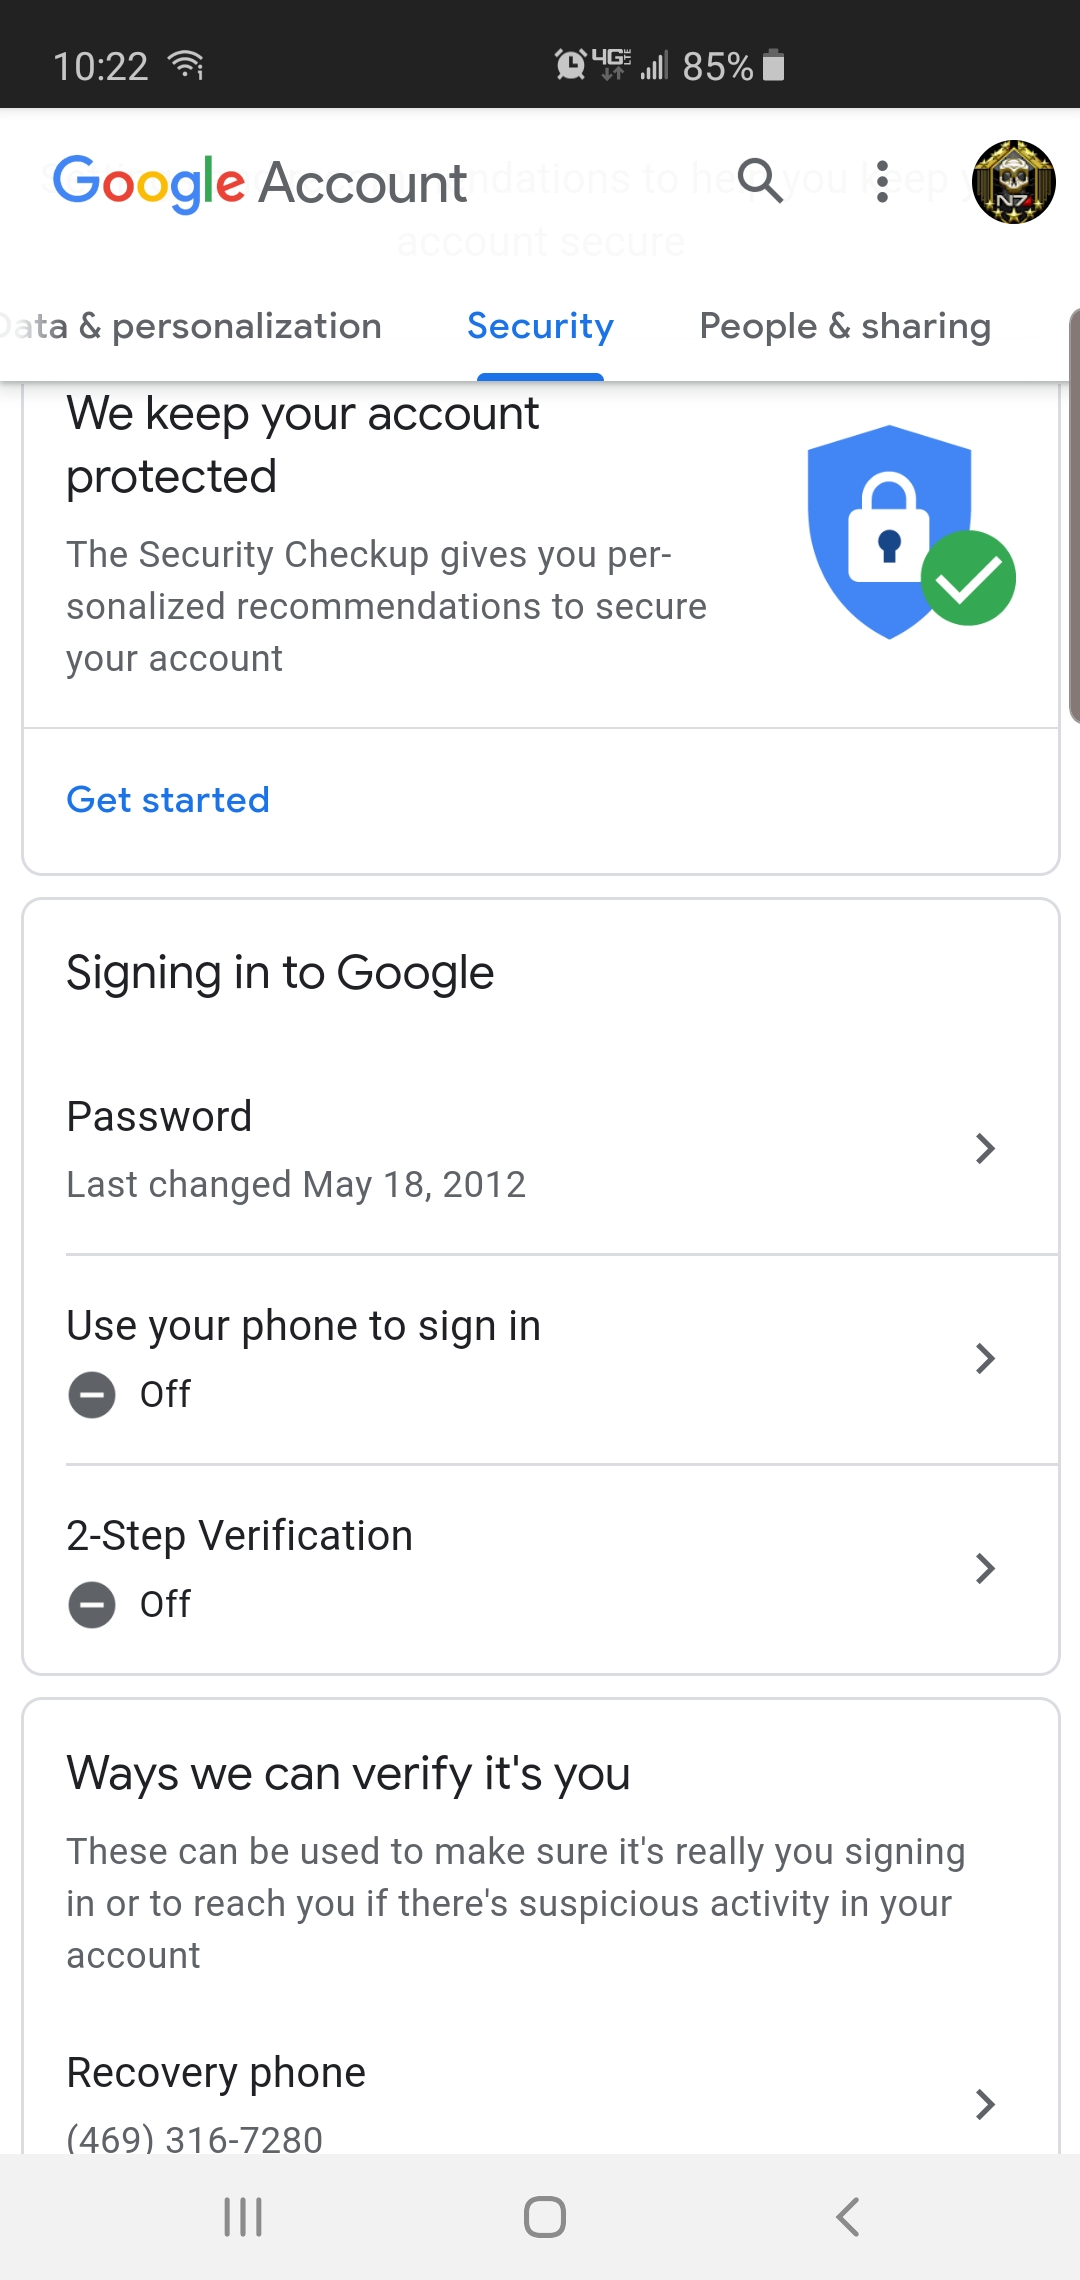Image resolution: width=1080 pixels, height=2280 pixels.
Task: Tap the back navigation button
Action: click(x=846, y=2214)
